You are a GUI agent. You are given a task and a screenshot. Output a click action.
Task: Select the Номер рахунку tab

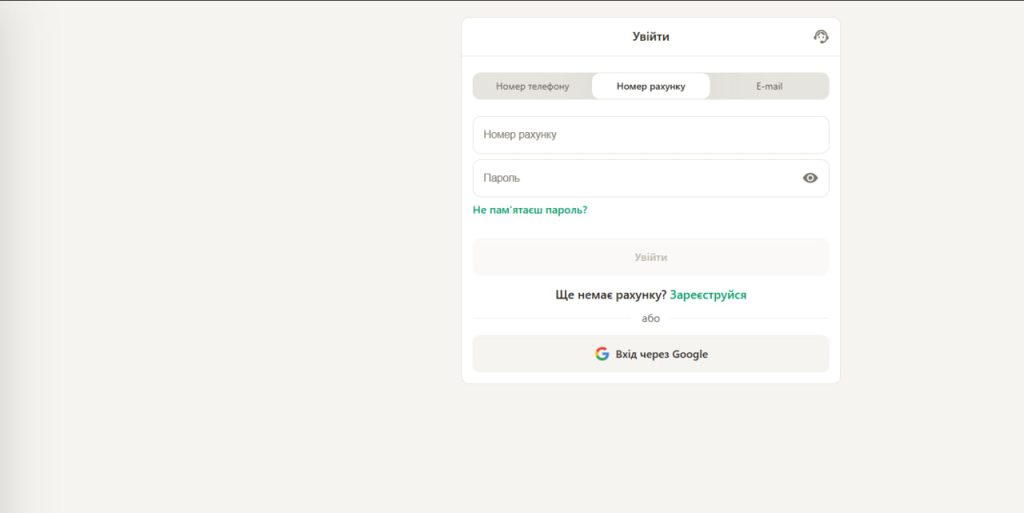651,86
